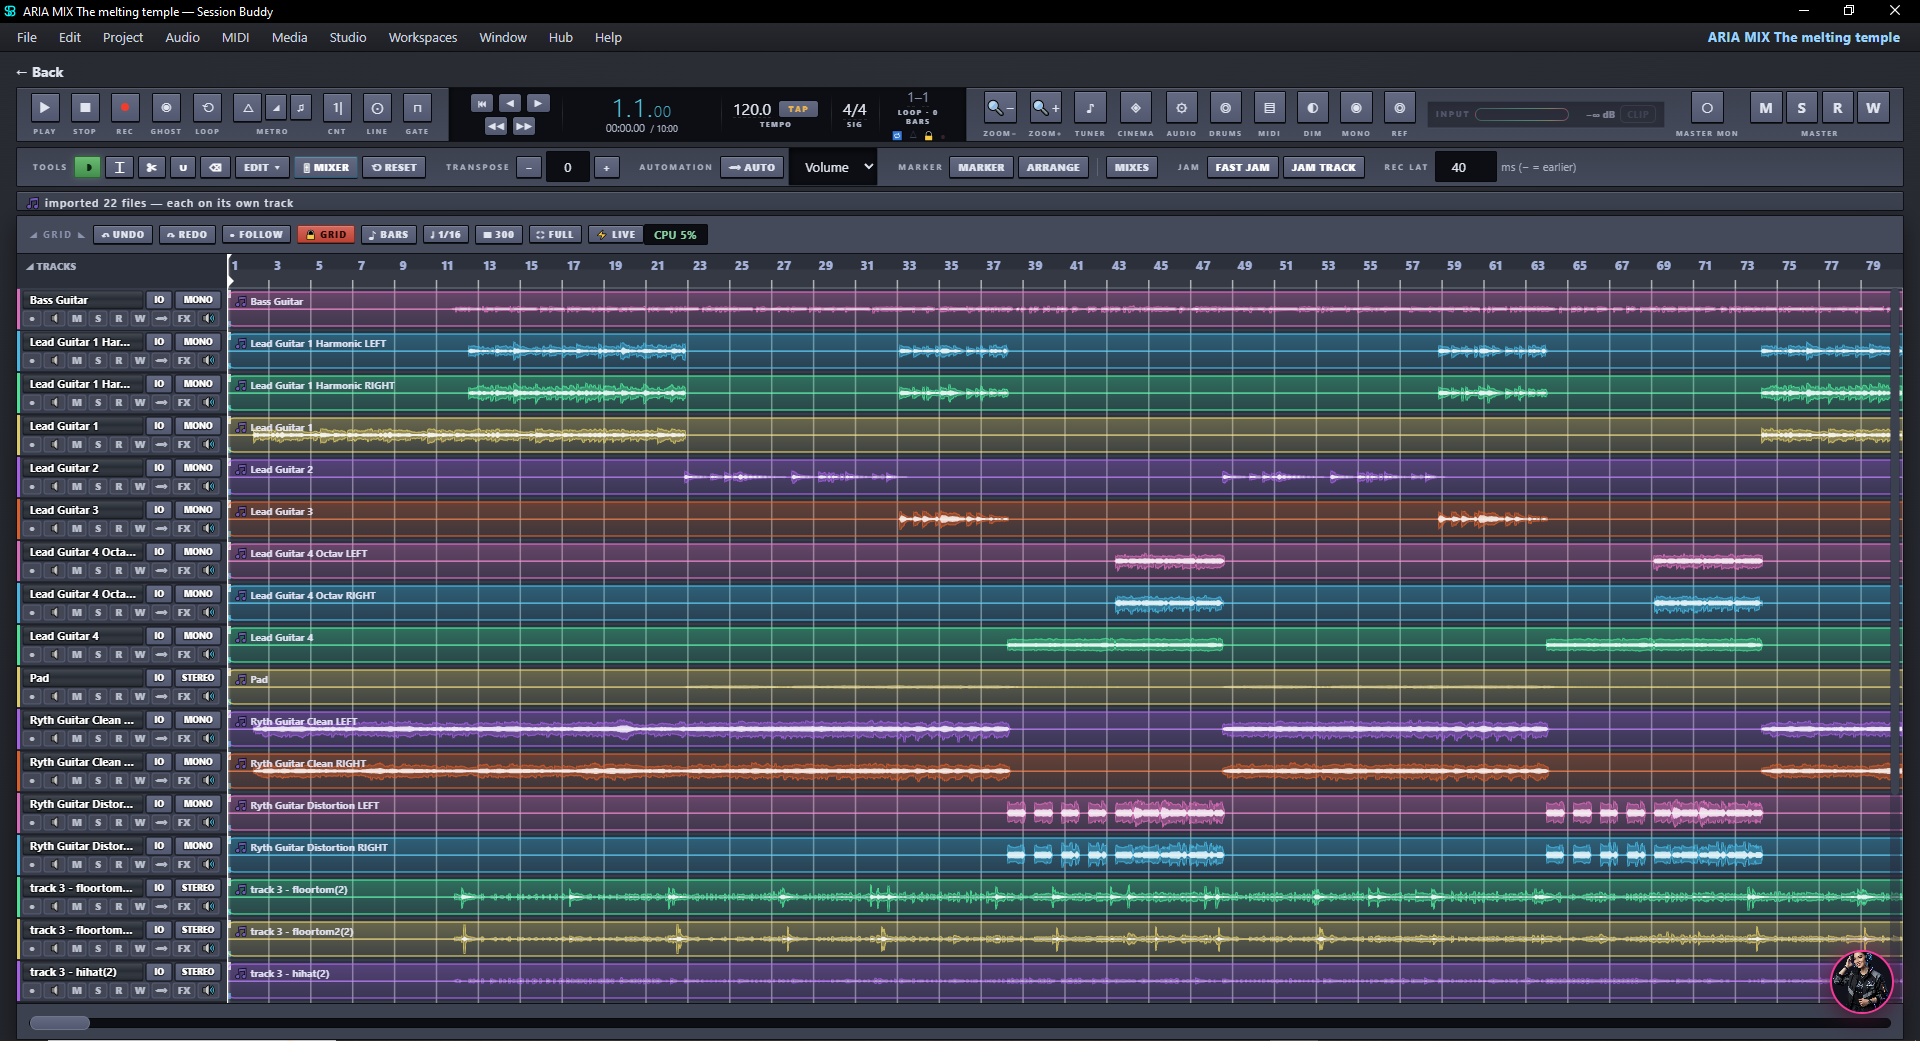Image resolution: width=1920 pixels, height=1041 pixels.
Task: Click the ZOOM- magnifier icon
Action: (x=998, y=107)
